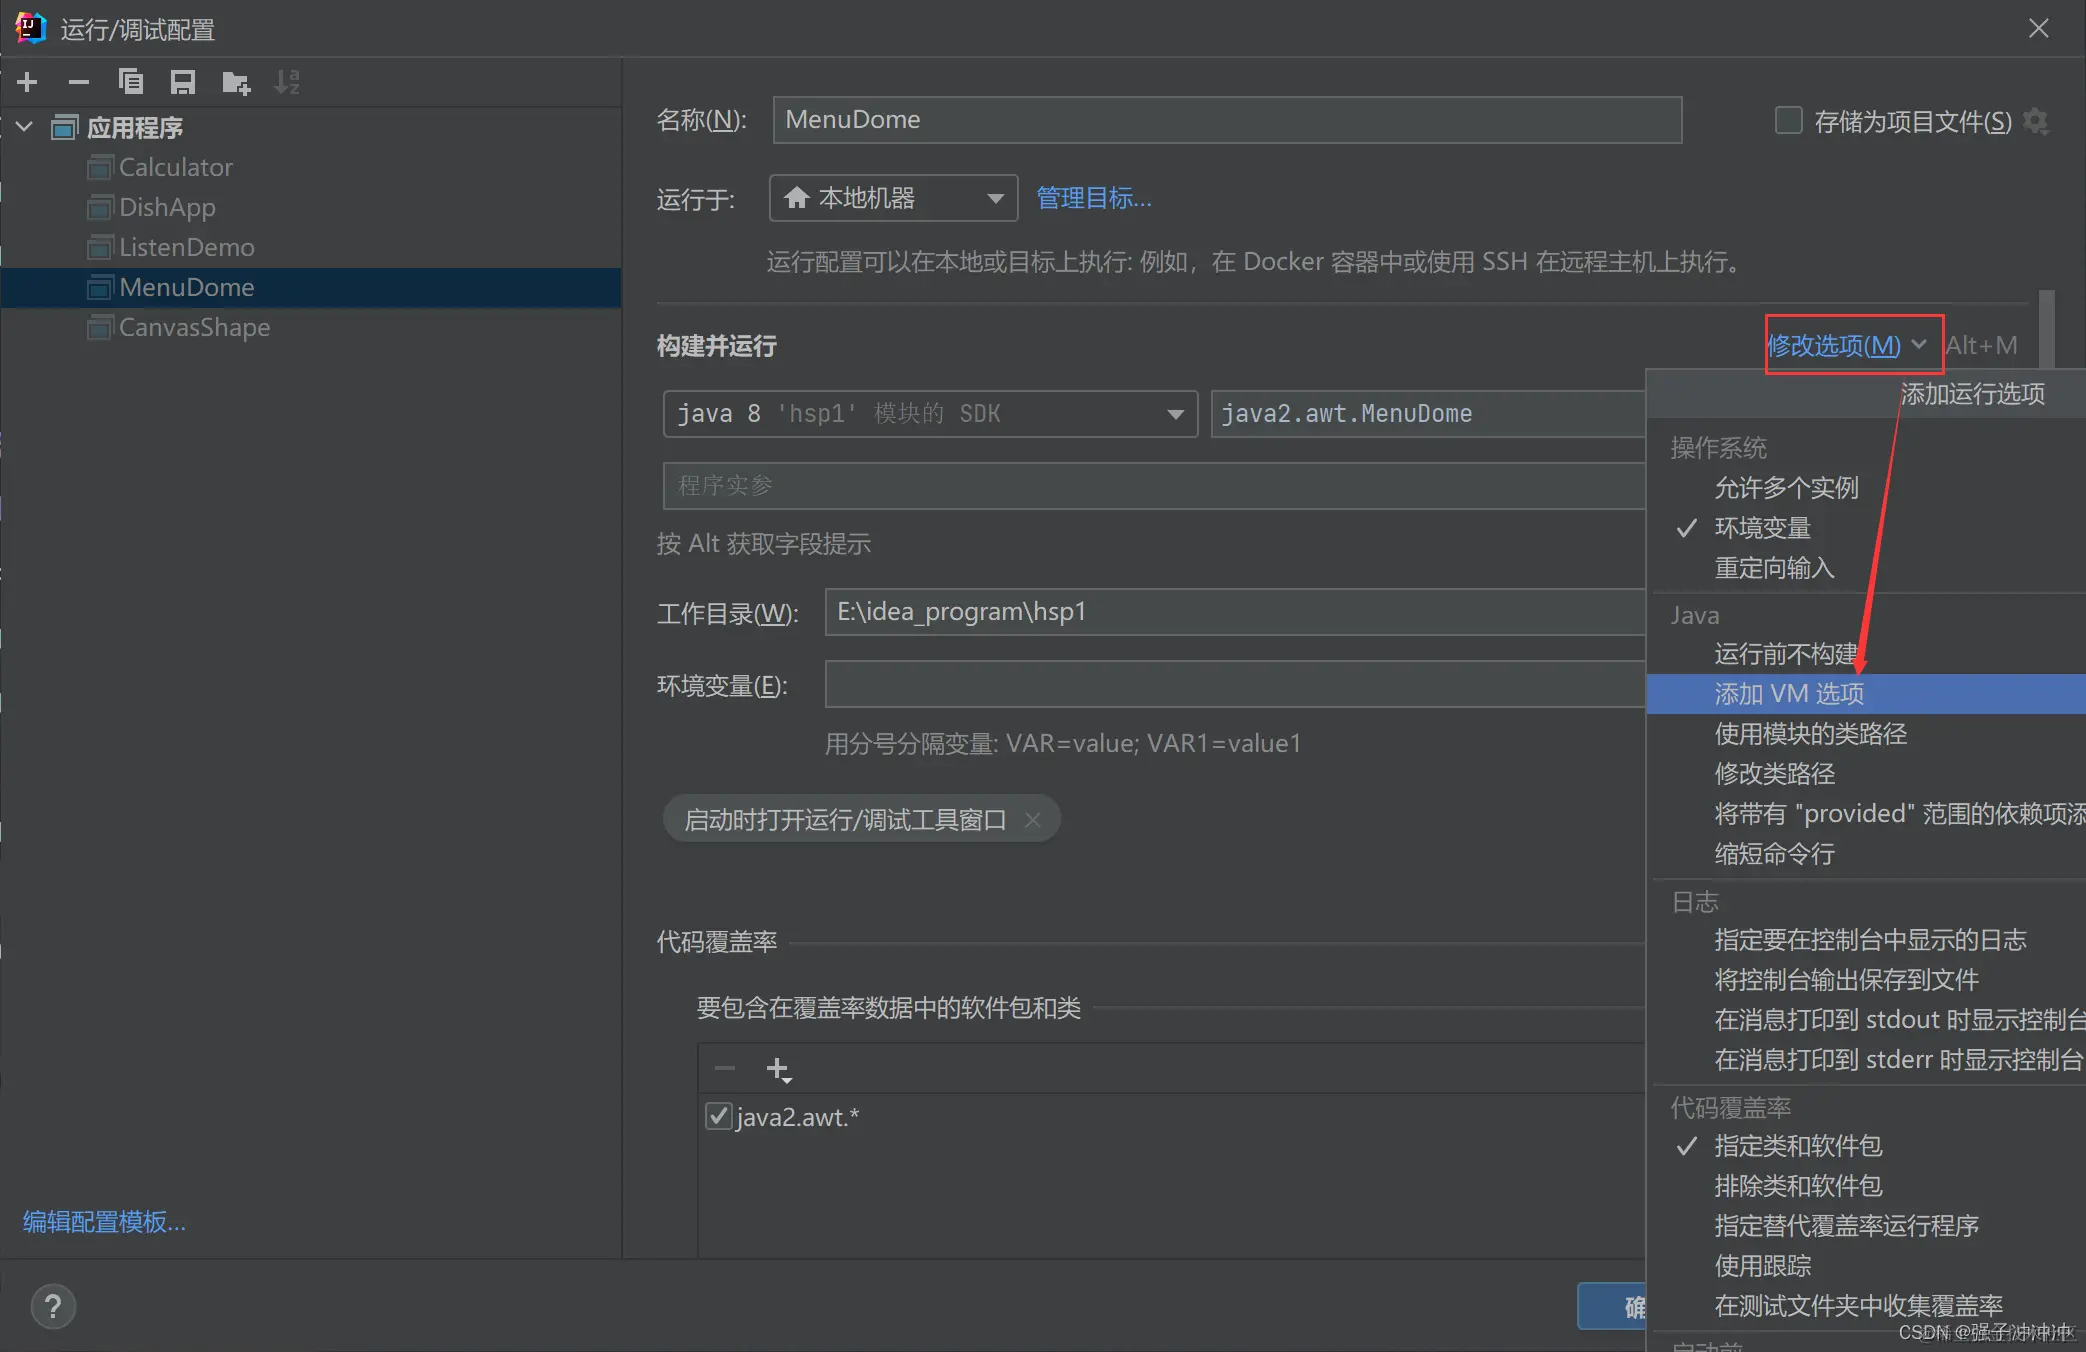Screen dimensions: 2086x1352
Task: Click the 编辑配置模板... link
Action: point(102,1221)
